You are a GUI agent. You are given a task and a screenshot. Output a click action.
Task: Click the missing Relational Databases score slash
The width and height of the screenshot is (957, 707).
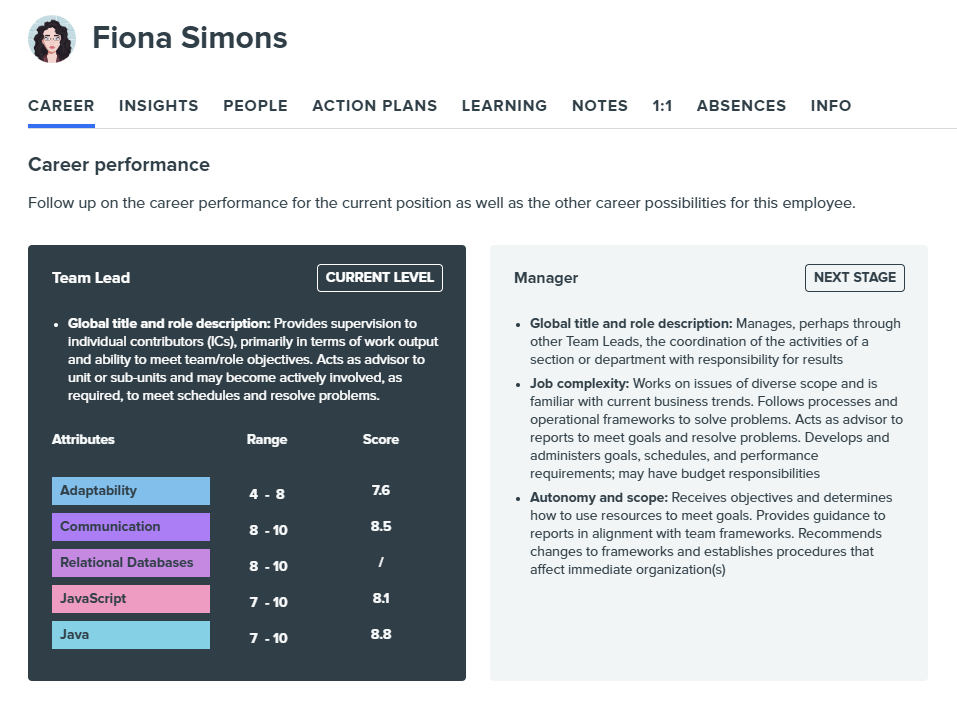[381, 562]
